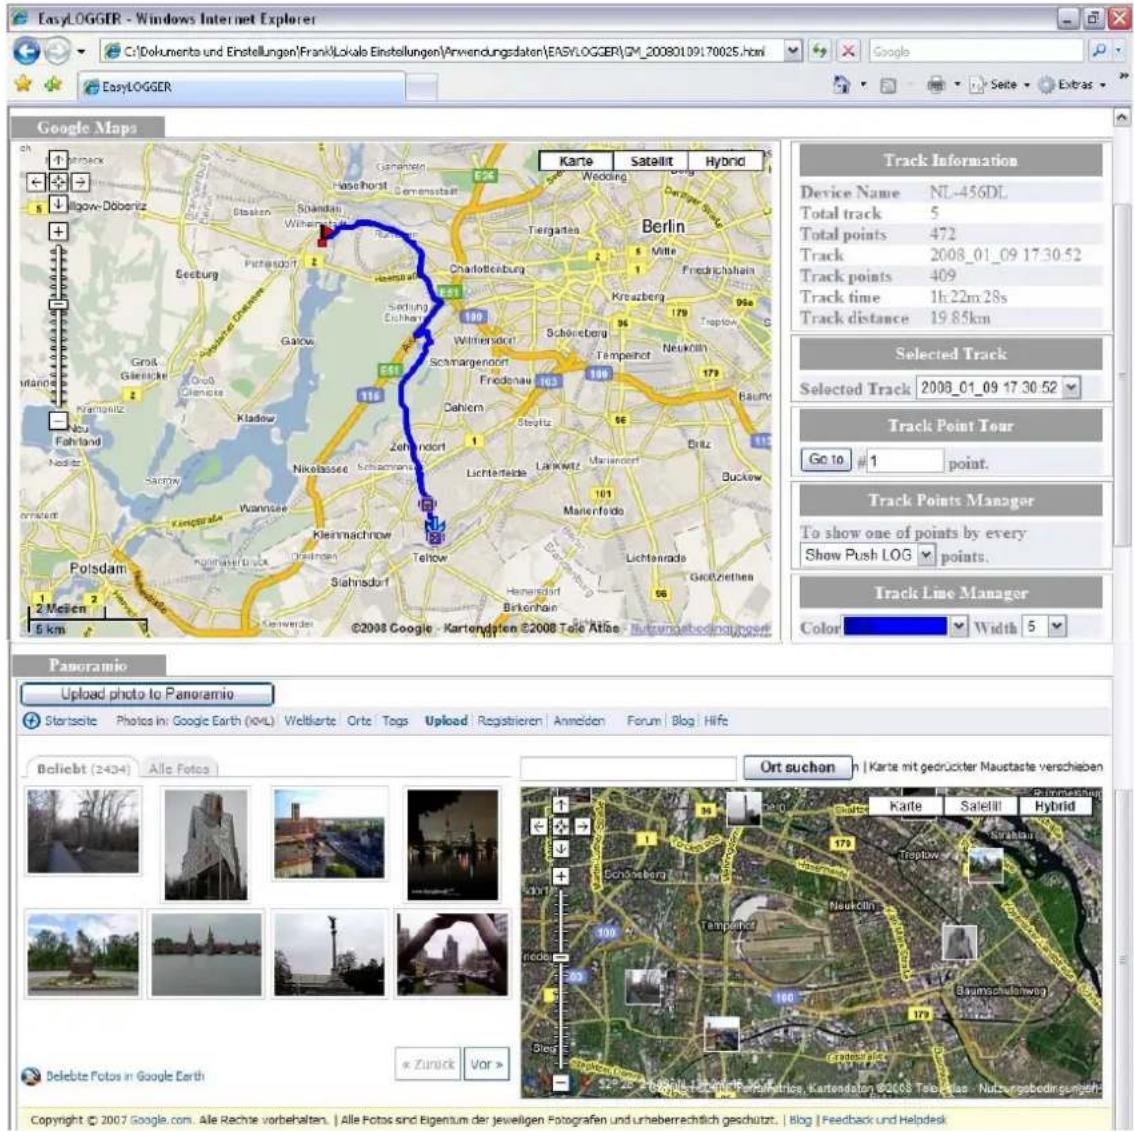Click the printer icon in IE toolbar
The height and width of the screenshot is (1131, 1134).
pos(936,85)
